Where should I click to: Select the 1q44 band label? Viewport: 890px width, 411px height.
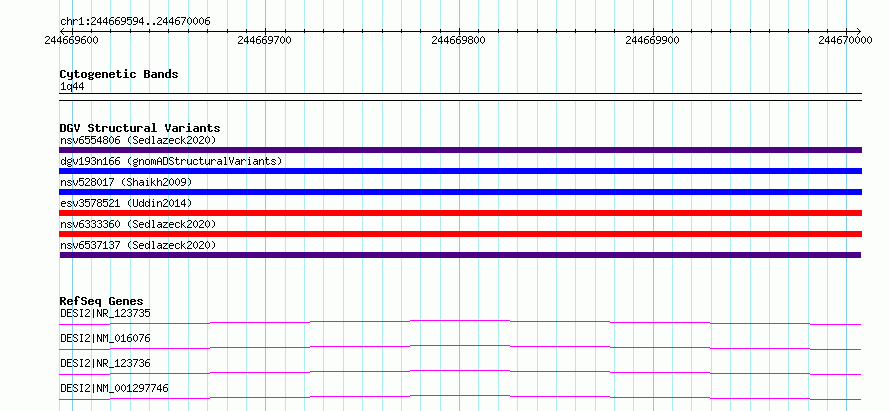tap(72, 86)
